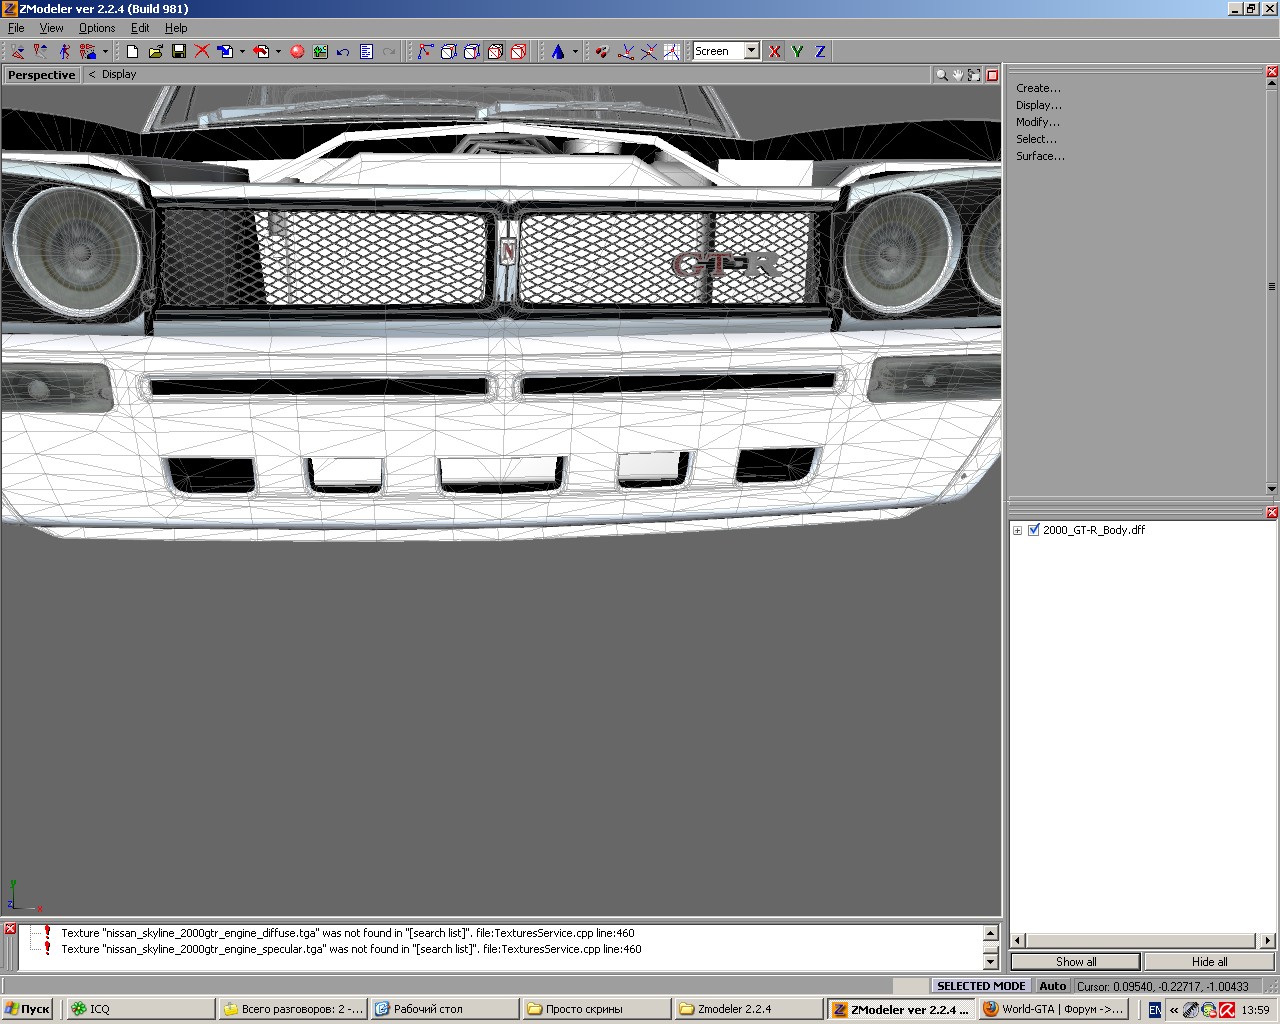Open the blue document properties icon
The height and width of the screenshot is (1024, 1280).
point(366,51)
